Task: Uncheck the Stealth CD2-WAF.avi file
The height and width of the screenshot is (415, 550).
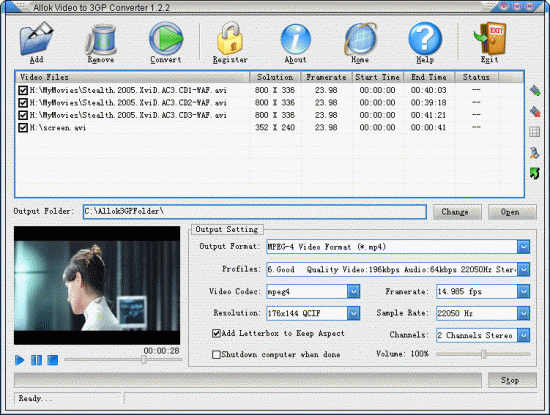Action: point(23,103)
